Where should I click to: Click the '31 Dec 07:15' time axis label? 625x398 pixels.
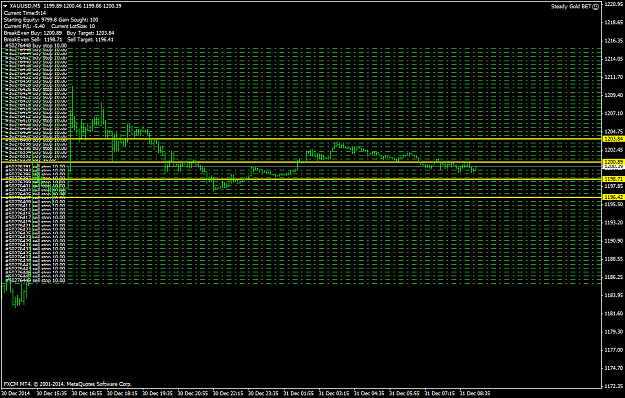[440, 393]
